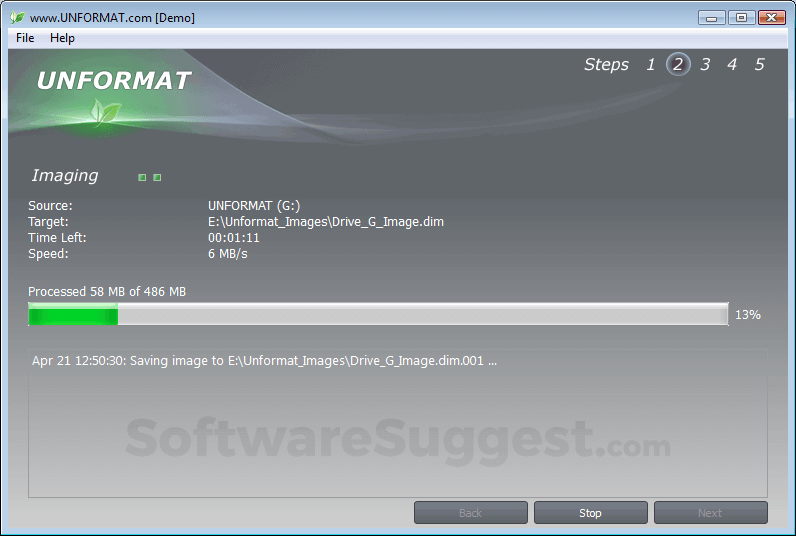Close the UNFORMAT window
Image resolution: width=796 pixels, height=536 pixels.
(772, 18)
